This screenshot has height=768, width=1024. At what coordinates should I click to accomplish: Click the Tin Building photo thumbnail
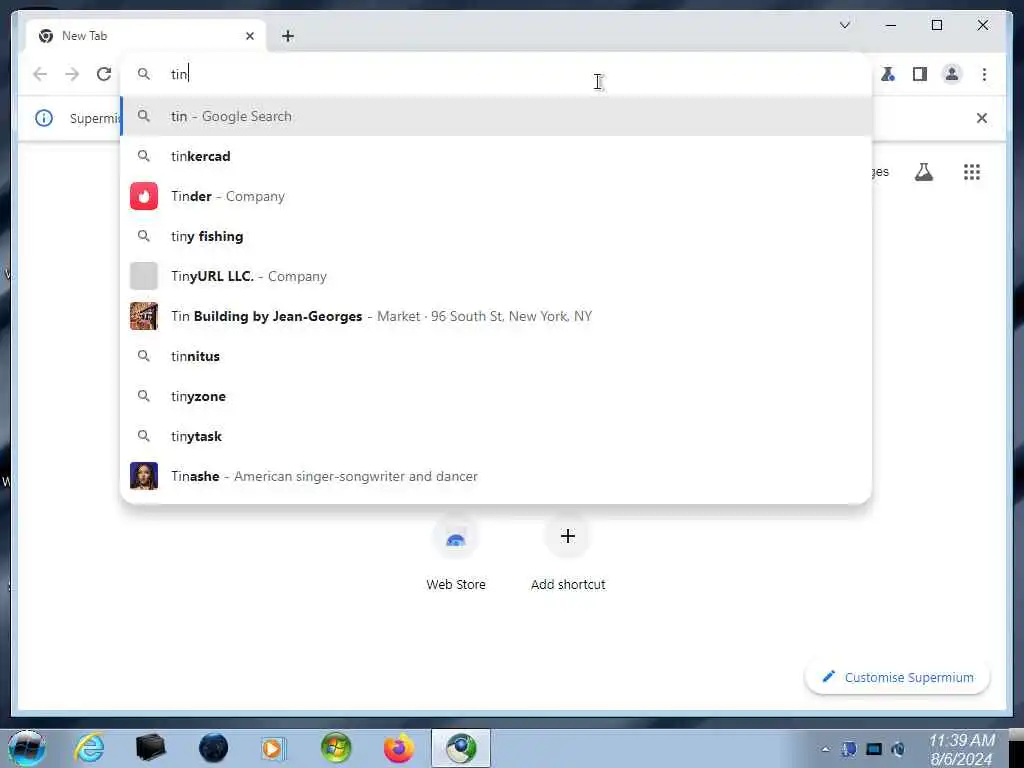(144, 316)
